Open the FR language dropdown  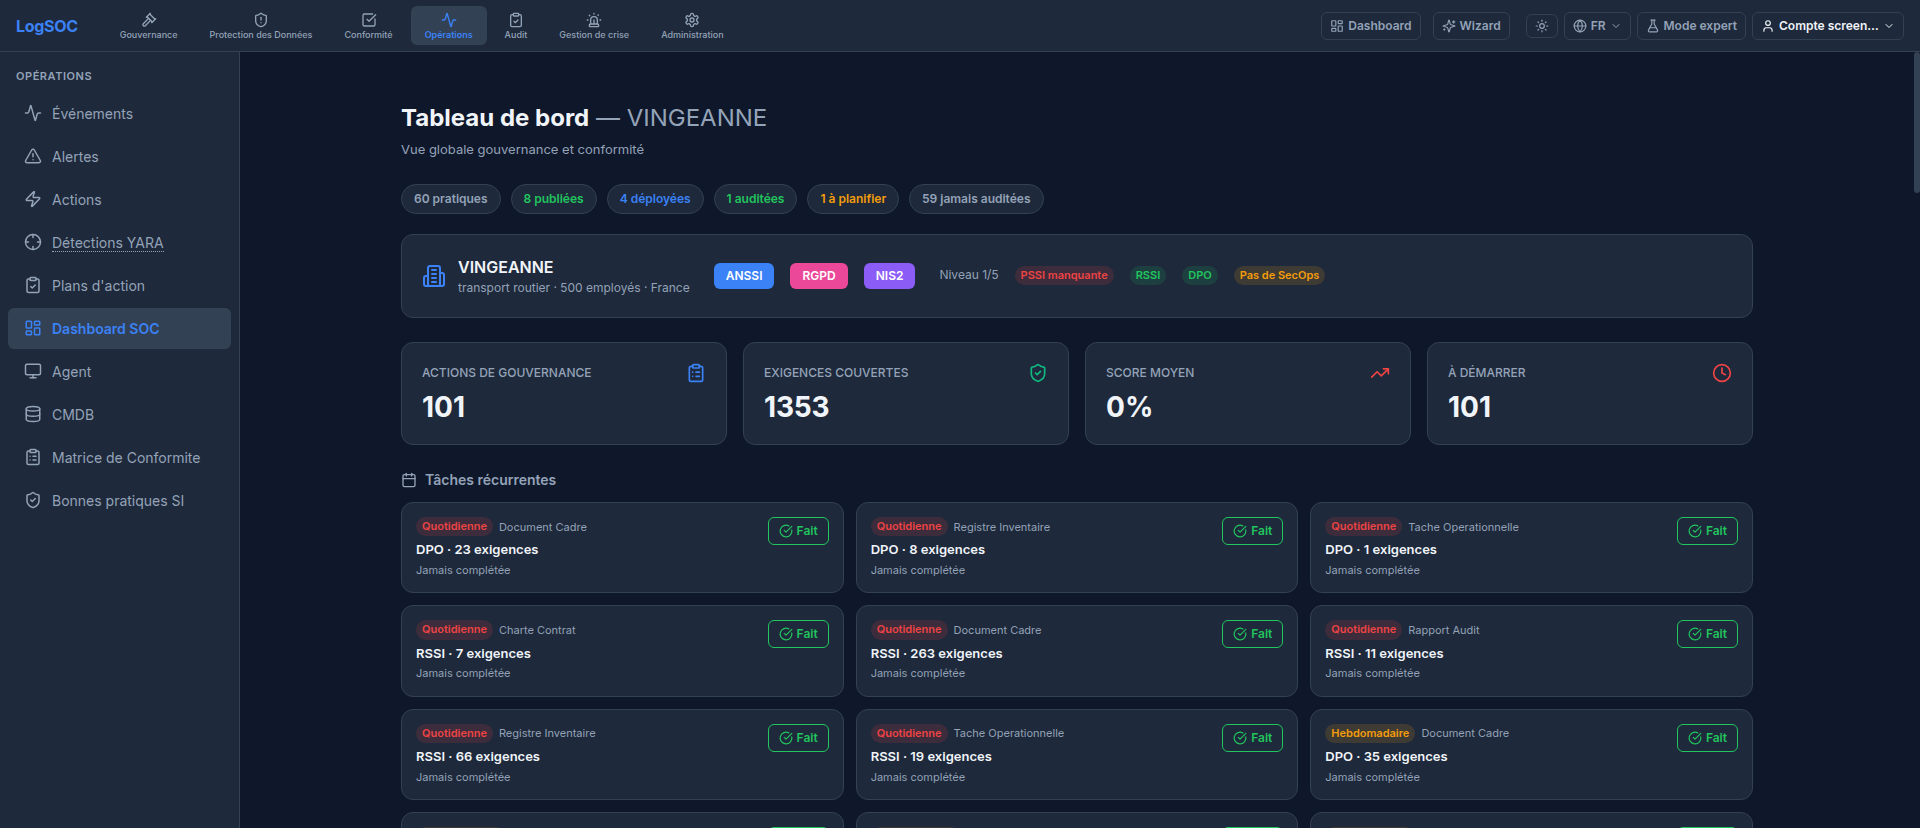[x=1597, y=26]
